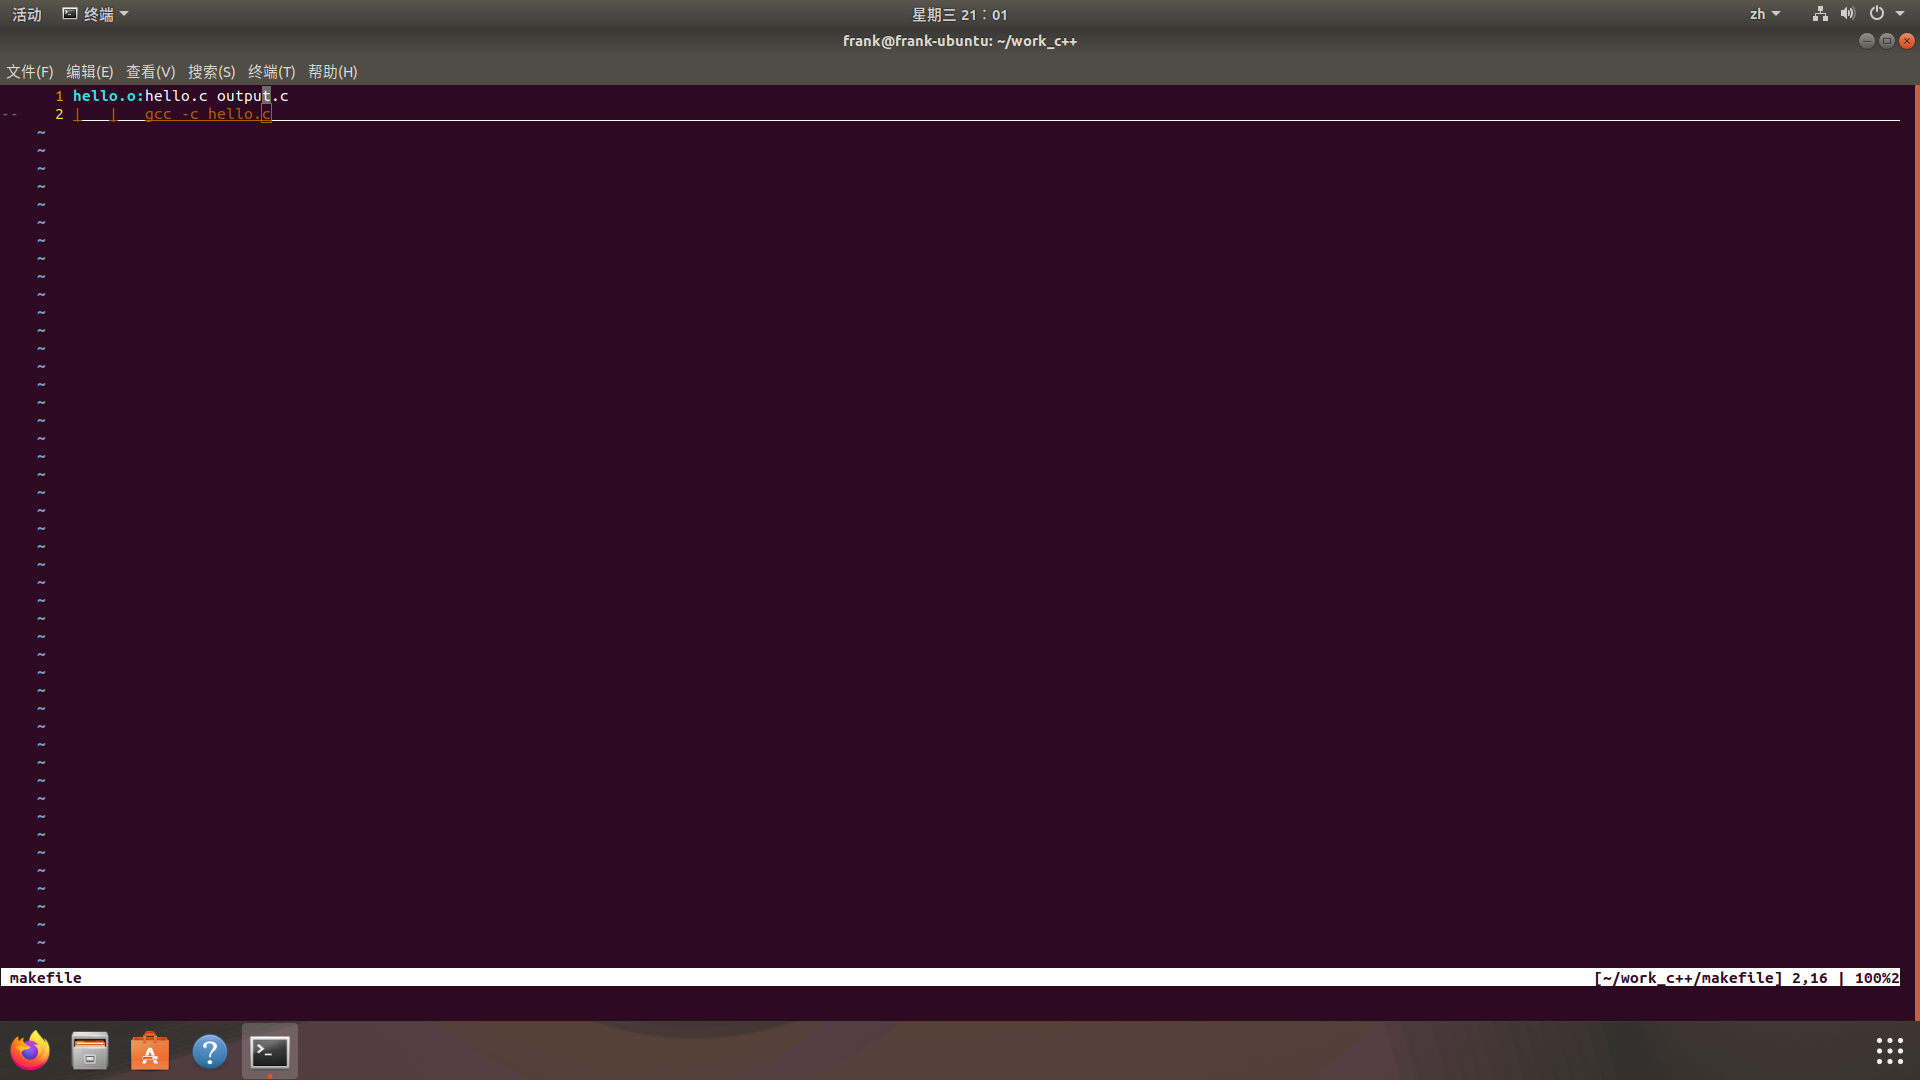Expand the 终端 app menu in top bar
The width and height of the screenshot is (1920, 1080).
pos(96,14)
